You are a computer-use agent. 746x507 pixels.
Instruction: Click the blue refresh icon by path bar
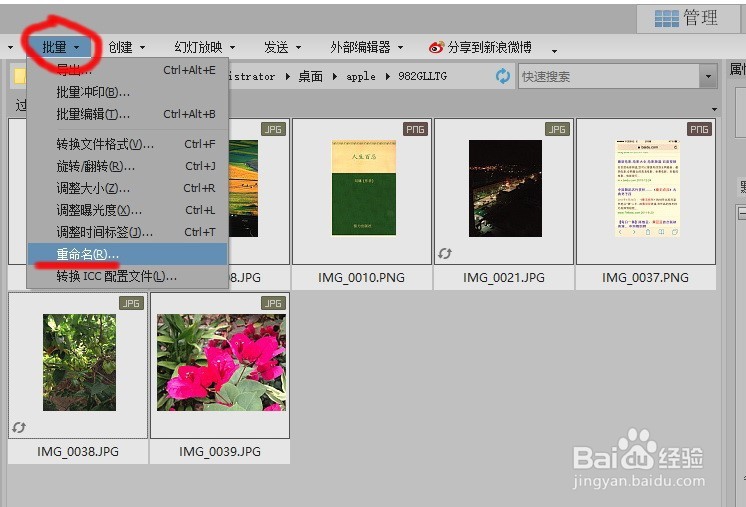pyautogui.click(x=502, y=76)
